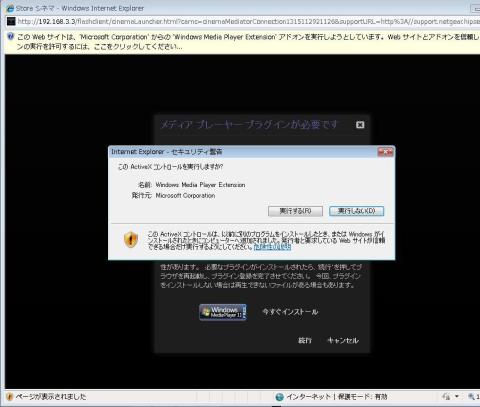Image resolution: width=480 pixels, height=407 pixels.
Task: Click the Internet Explorer logo in title bar
Action: tap(10, 8)
